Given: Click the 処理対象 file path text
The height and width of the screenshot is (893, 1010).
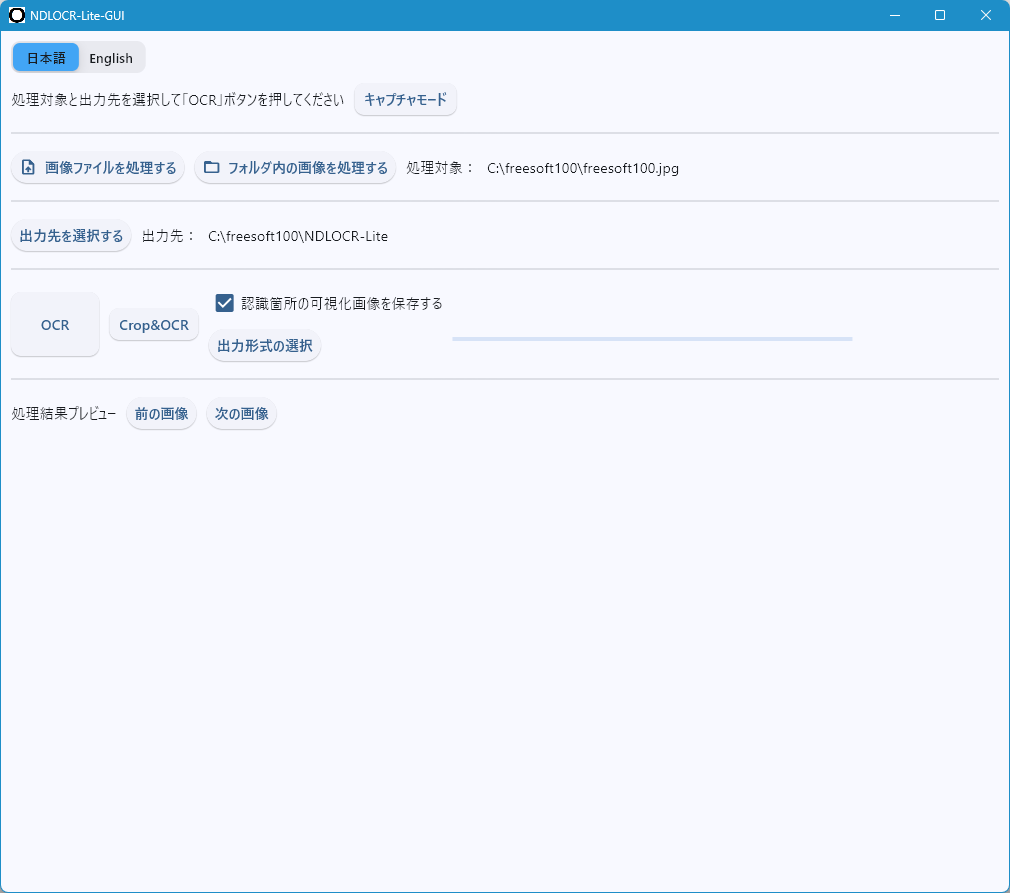Looking at the screenshot, I should coord(582,168).
